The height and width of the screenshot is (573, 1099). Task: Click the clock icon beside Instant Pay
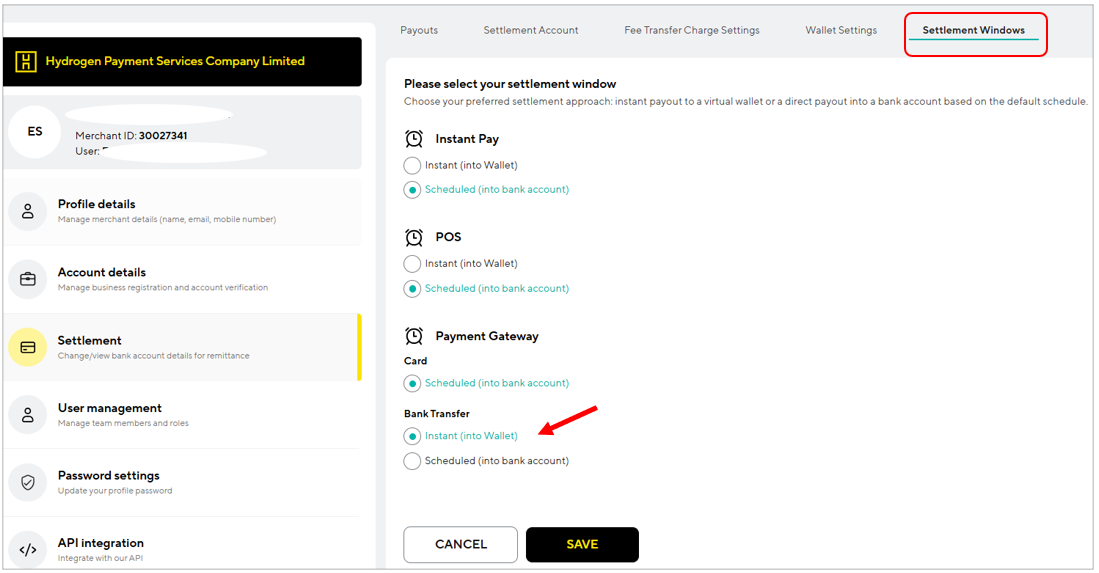(x=414, y=139)
